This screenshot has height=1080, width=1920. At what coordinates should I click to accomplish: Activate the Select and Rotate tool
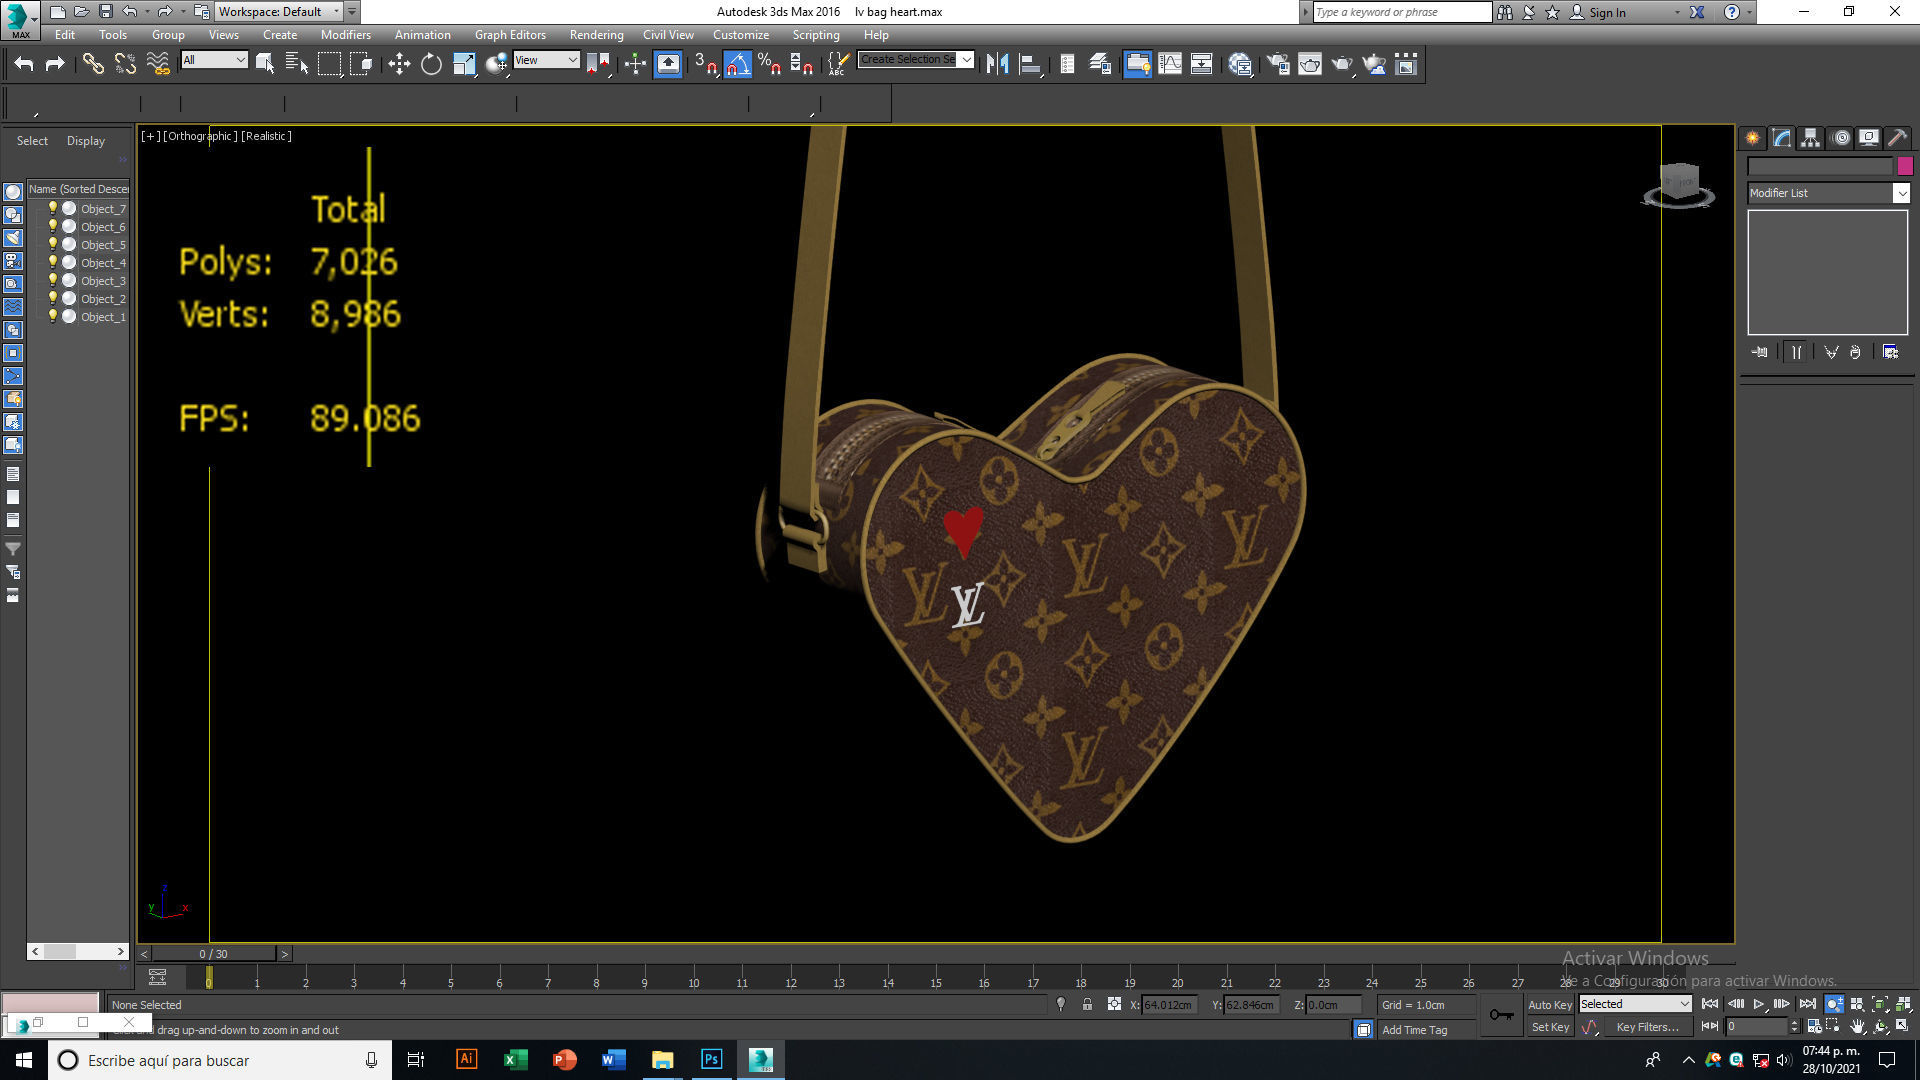[x=431, y=64]
